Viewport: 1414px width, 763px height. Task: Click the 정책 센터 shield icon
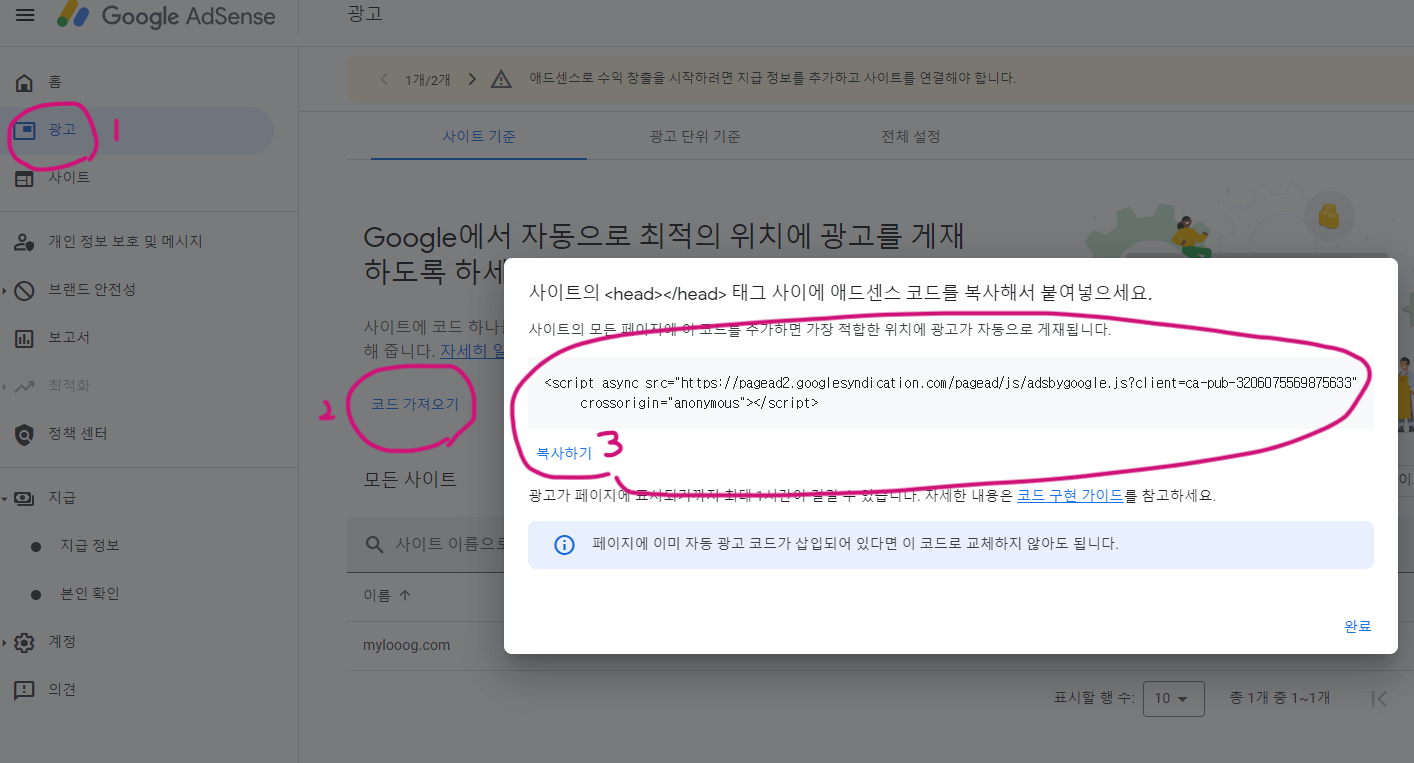pyautogui.click(x=25, y=434)
